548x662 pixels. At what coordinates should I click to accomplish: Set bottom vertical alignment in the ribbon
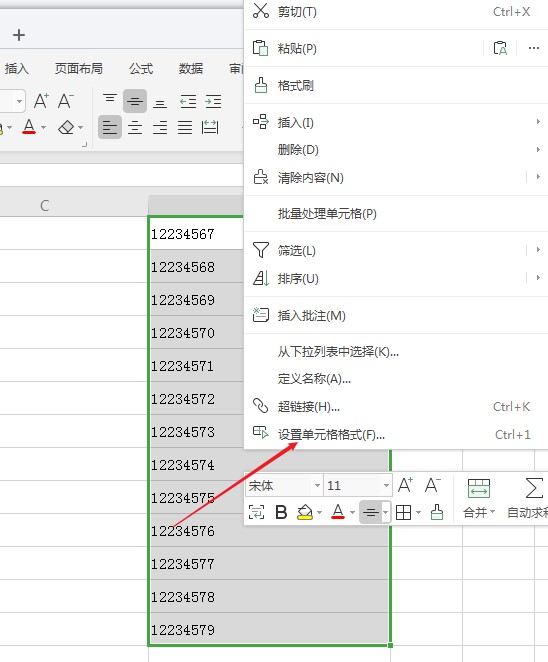pyautogui.click(x=160, y=102)
